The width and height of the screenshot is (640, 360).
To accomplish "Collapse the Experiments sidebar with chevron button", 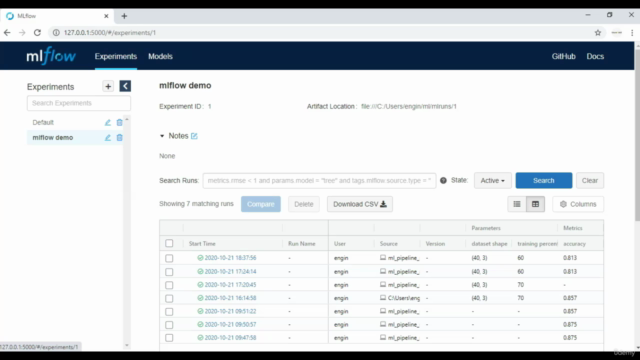I will pos(125,86).
